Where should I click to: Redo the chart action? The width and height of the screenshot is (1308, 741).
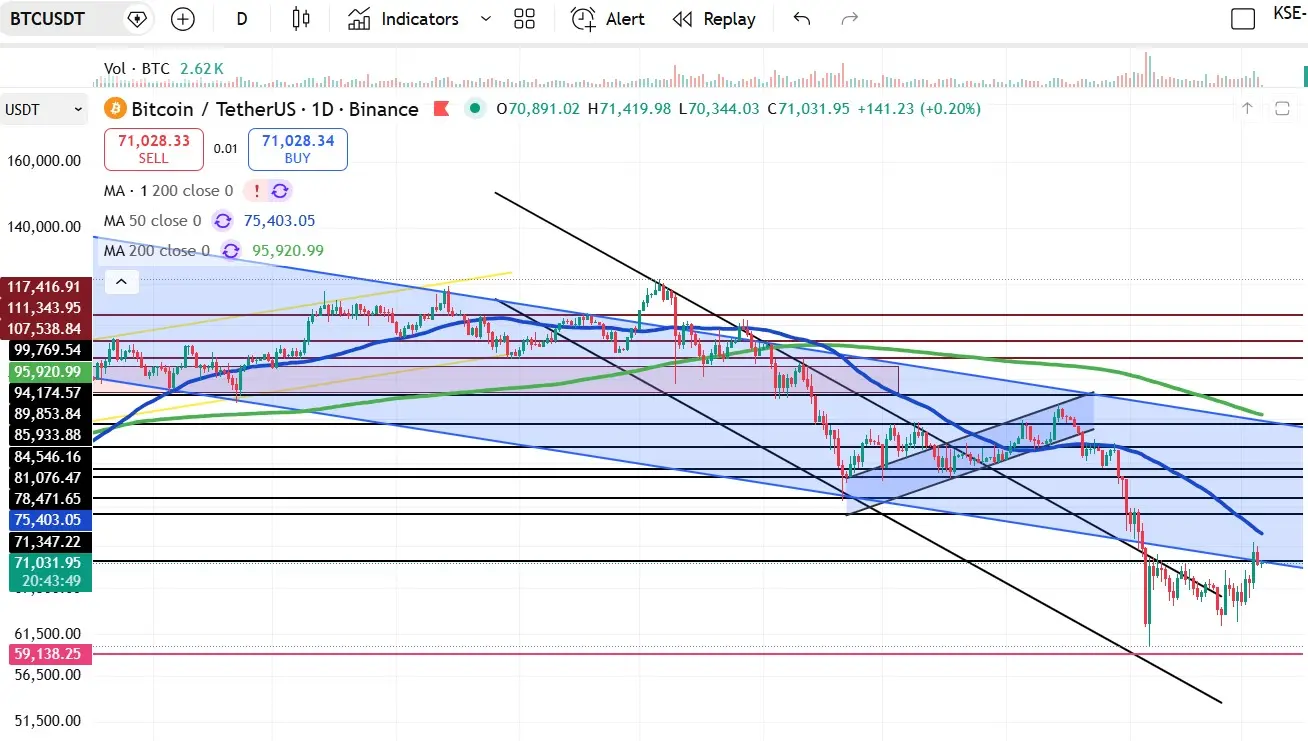(850, 19)
